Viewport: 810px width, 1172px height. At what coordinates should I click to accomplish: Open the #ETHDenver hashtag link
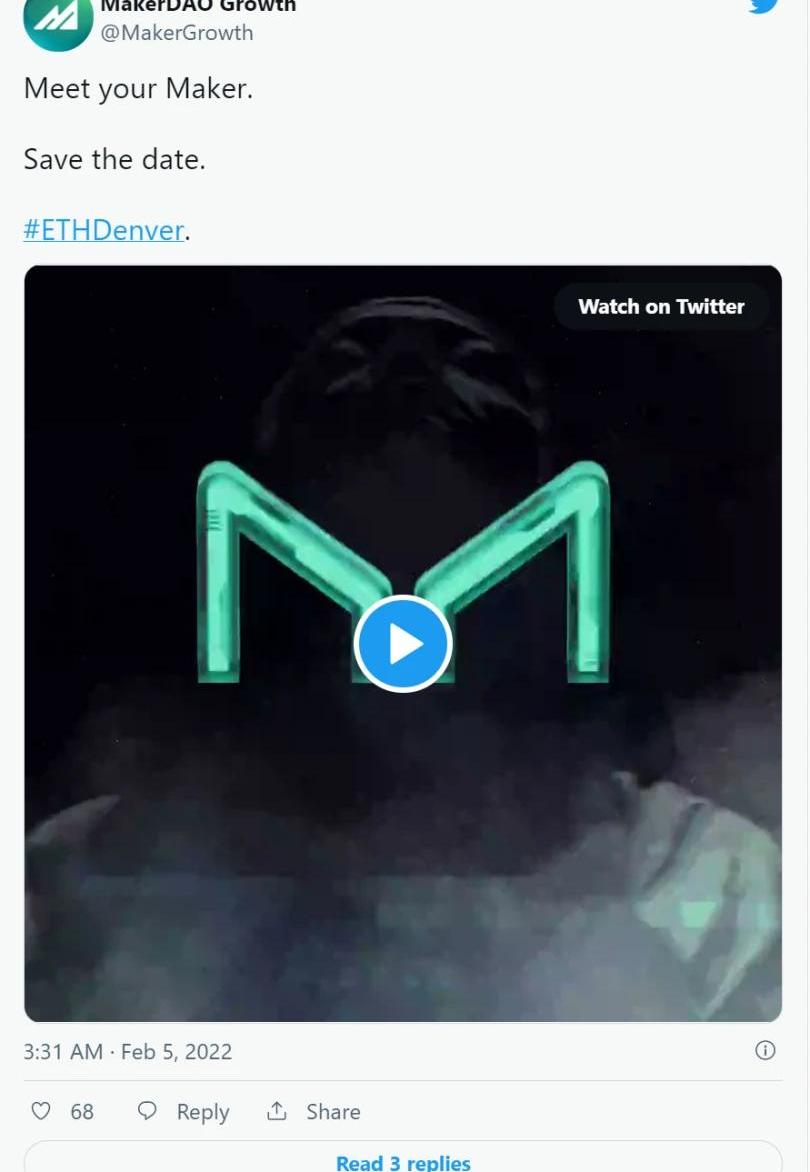pyautogui.click(x=104, y=229)
